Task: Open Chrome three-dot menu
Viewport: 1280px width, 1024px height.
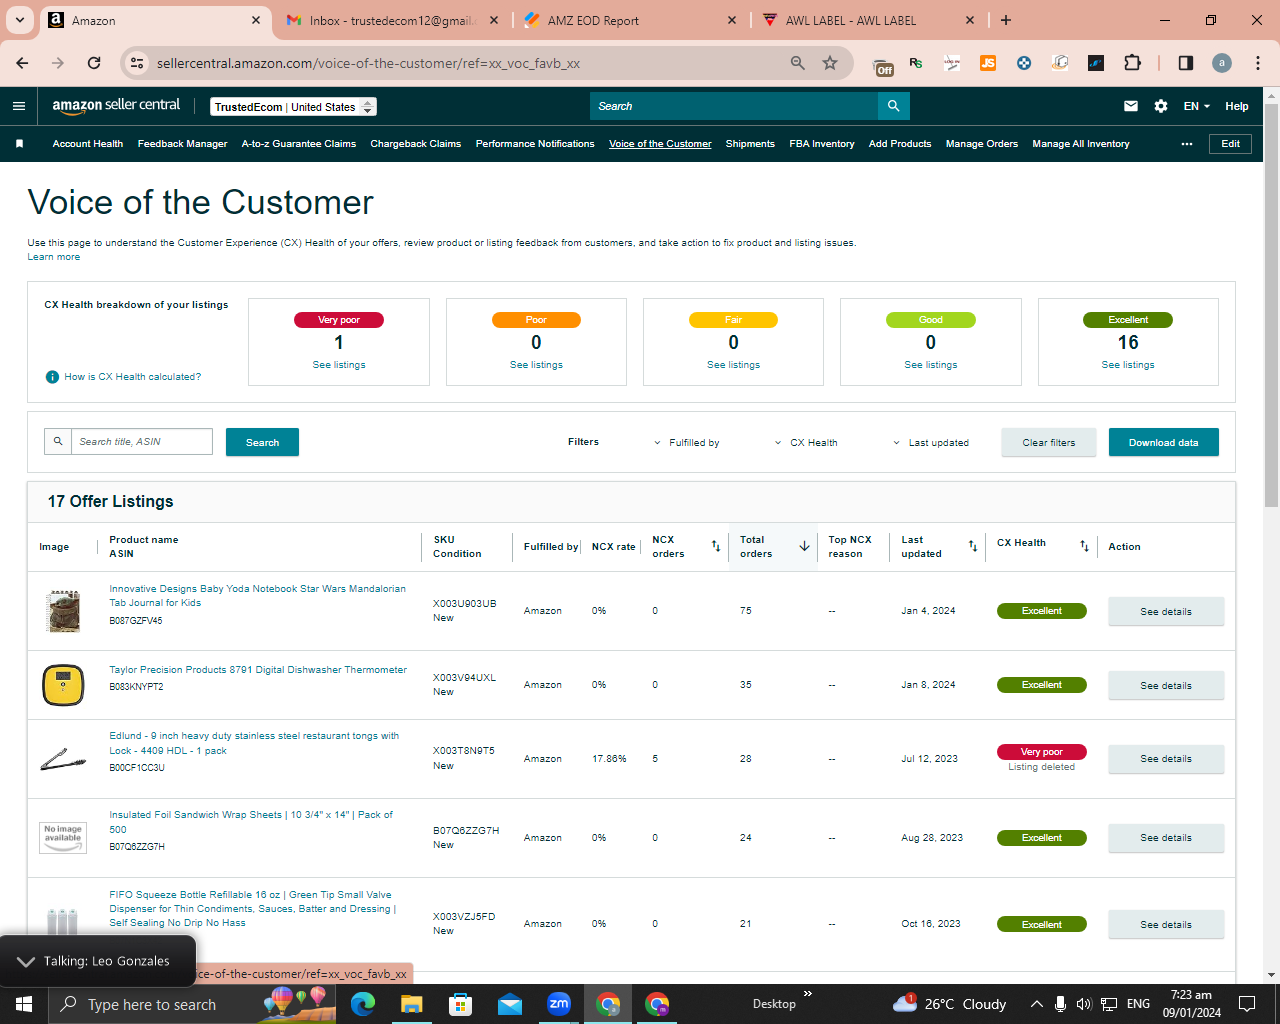Action: 1258,63
